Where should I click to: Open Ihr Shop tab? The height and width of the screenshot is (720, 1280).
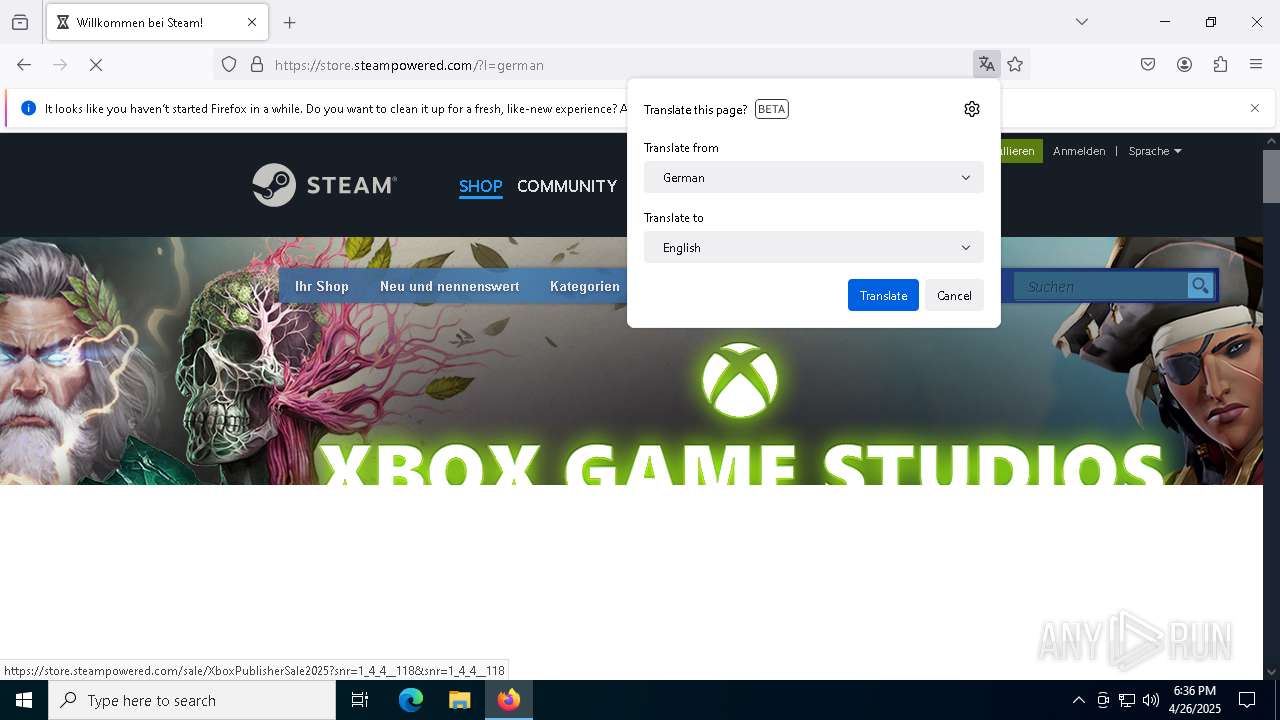click(322, 286)
